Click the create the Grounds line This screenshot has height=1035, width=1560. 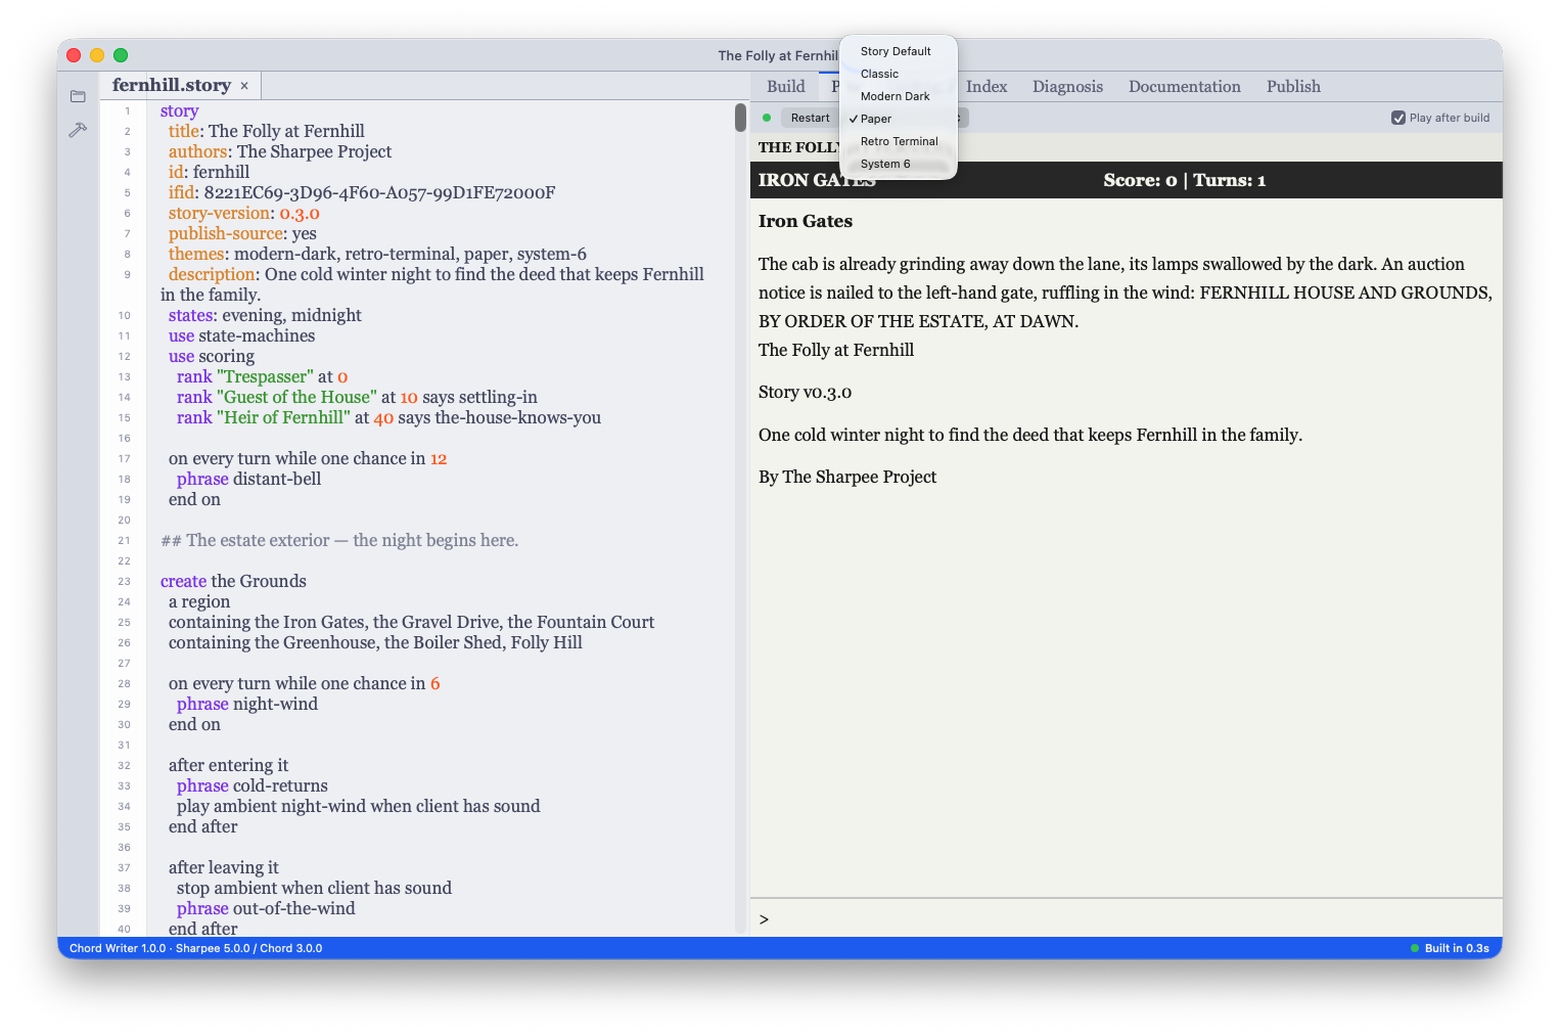233,581
